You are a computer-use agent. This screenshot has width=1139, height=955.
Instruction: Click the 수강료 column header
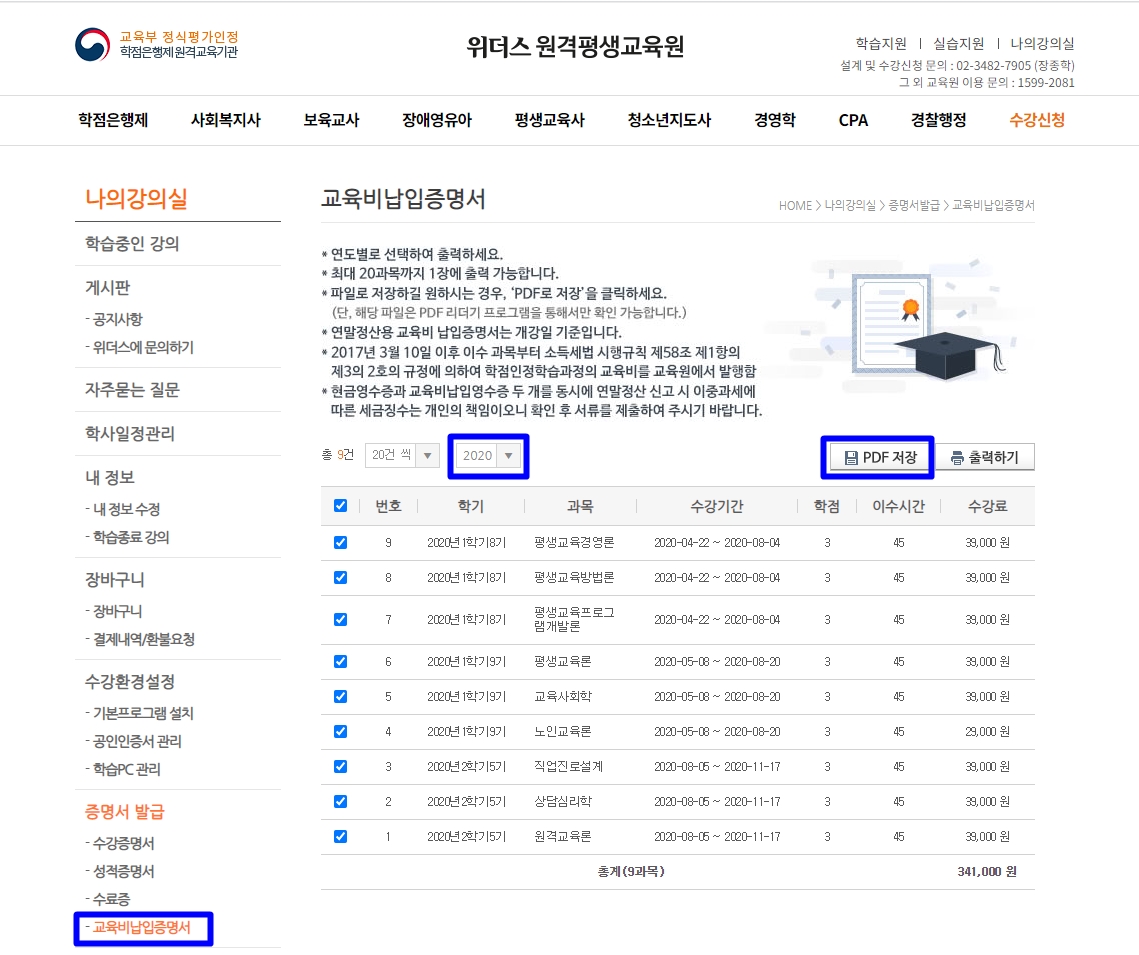(x=987, y=506)
